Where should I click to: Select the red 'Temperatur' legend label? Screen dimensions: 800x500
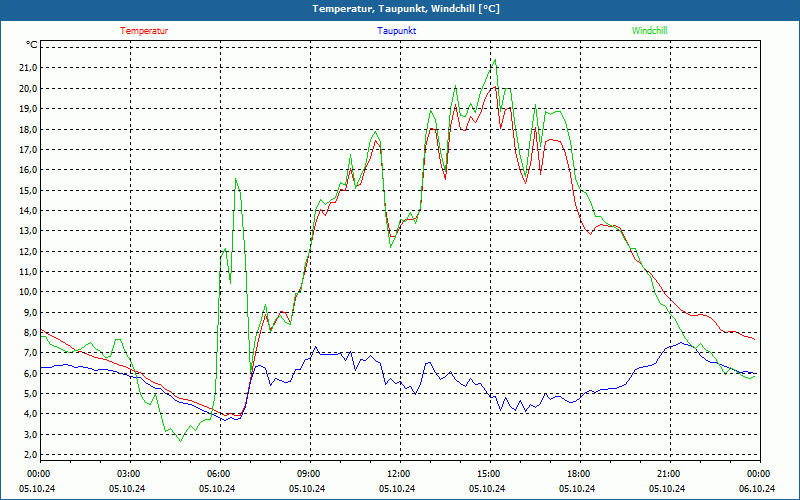point(144,31)
